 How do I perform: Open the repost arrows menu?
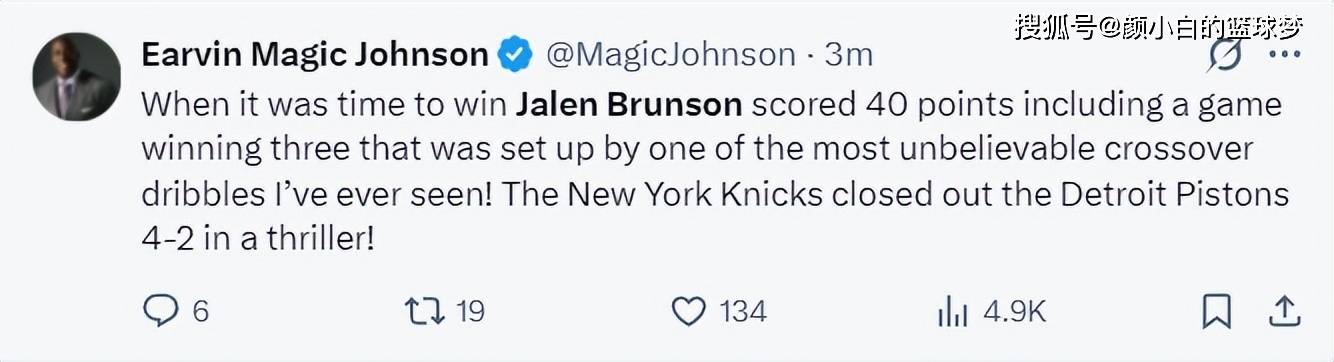(x=425, y=311)
